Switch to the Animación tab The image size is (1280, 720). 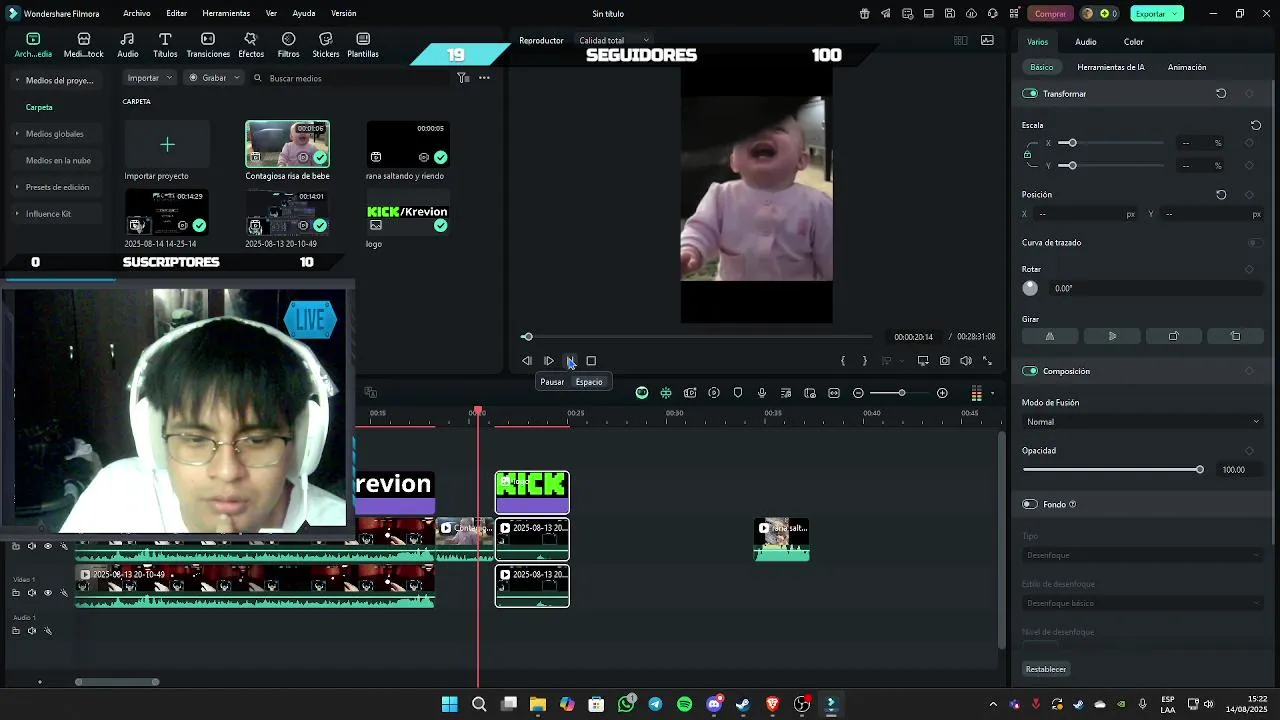[1187, 67]
